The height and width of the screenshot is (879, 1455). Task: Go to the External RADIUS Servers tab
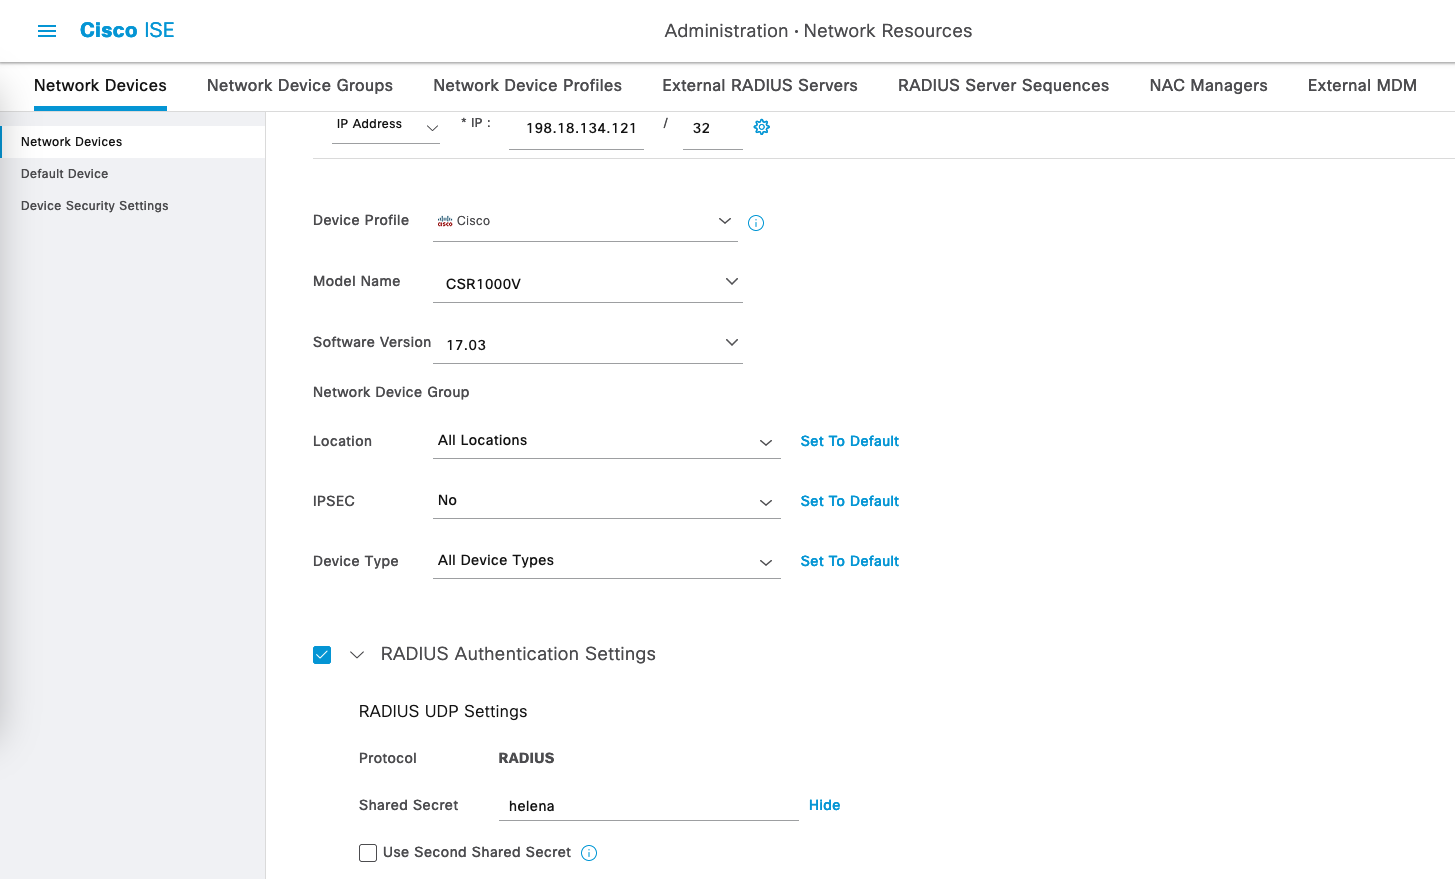coord(759,86)
